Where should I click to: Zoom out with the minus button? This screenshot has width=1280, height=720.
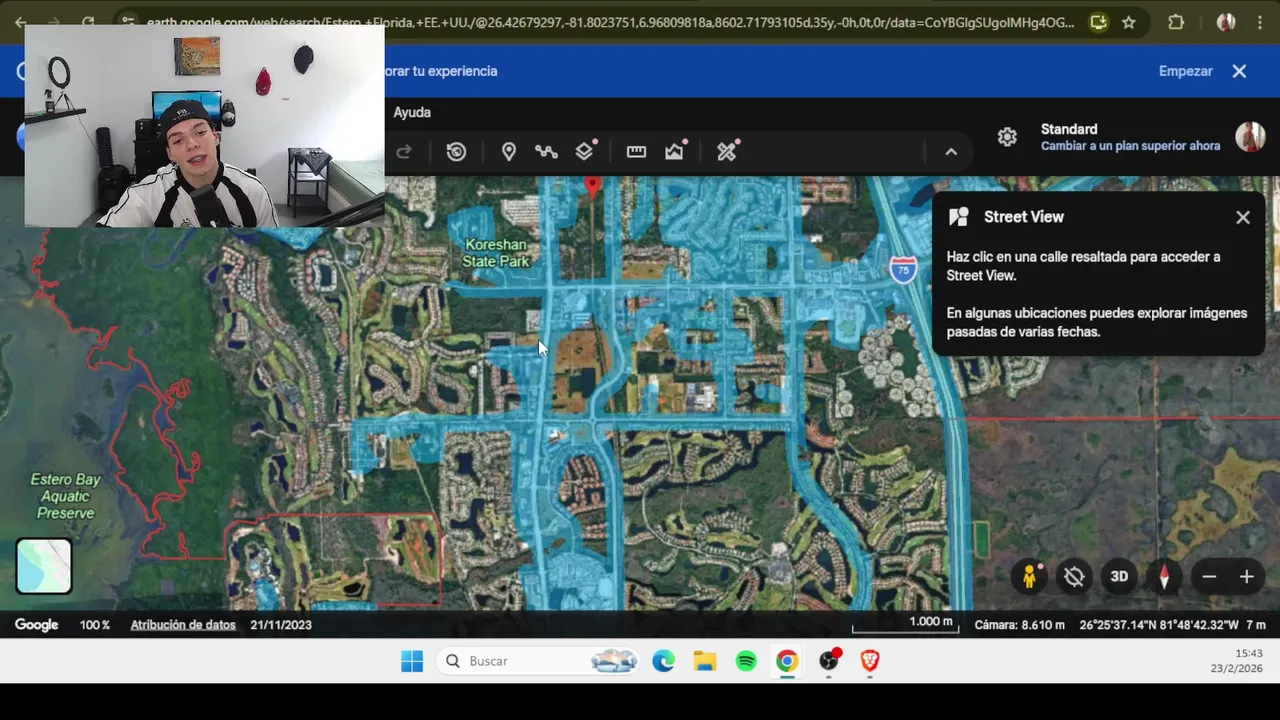pyautogui.click(x=1209, y=577)
